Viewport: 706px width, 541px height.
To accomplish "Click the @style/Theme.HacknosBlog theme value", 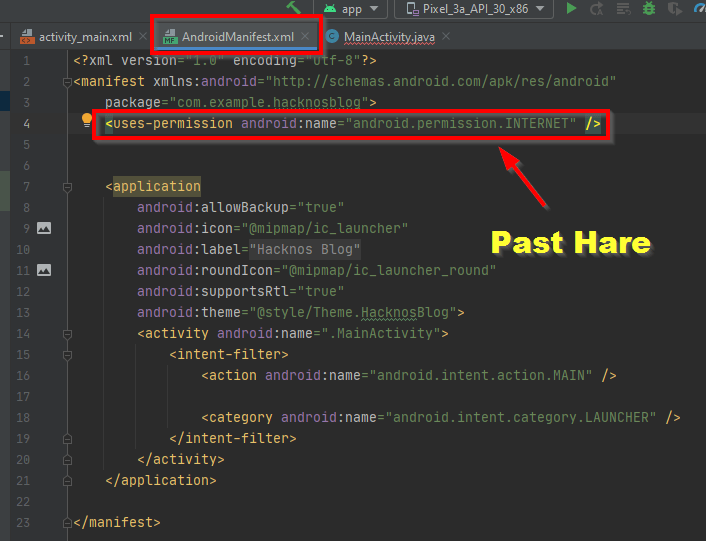I will coord(353,312).
